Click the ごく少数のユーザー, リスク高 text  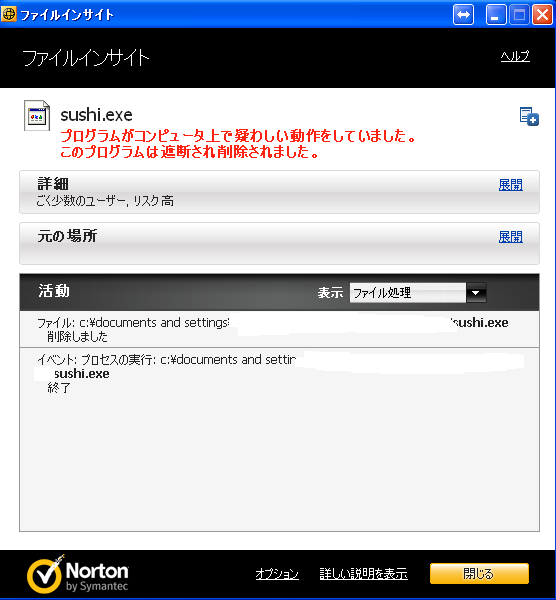[105, 201]
